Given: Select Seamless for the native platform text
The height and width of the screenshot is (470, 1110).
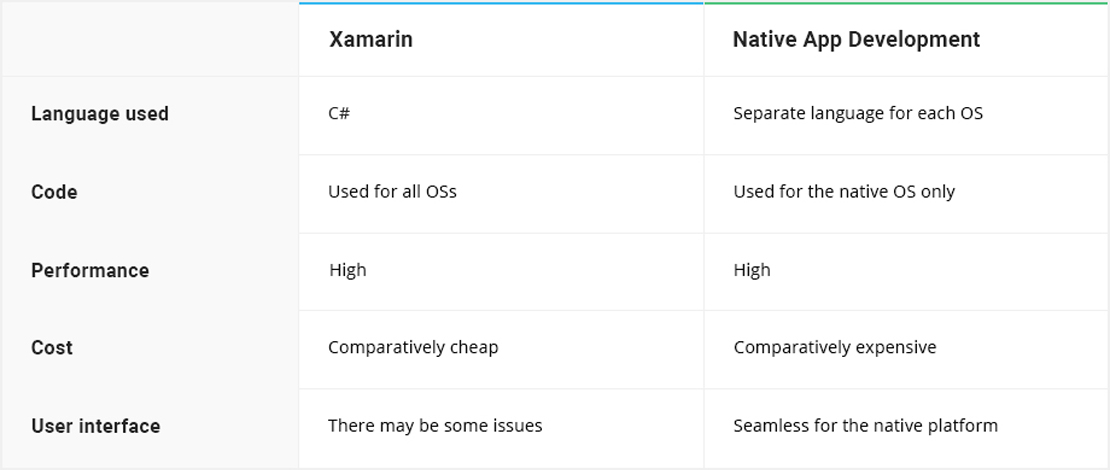Looking at the screenshot, I should pos(865,426).
